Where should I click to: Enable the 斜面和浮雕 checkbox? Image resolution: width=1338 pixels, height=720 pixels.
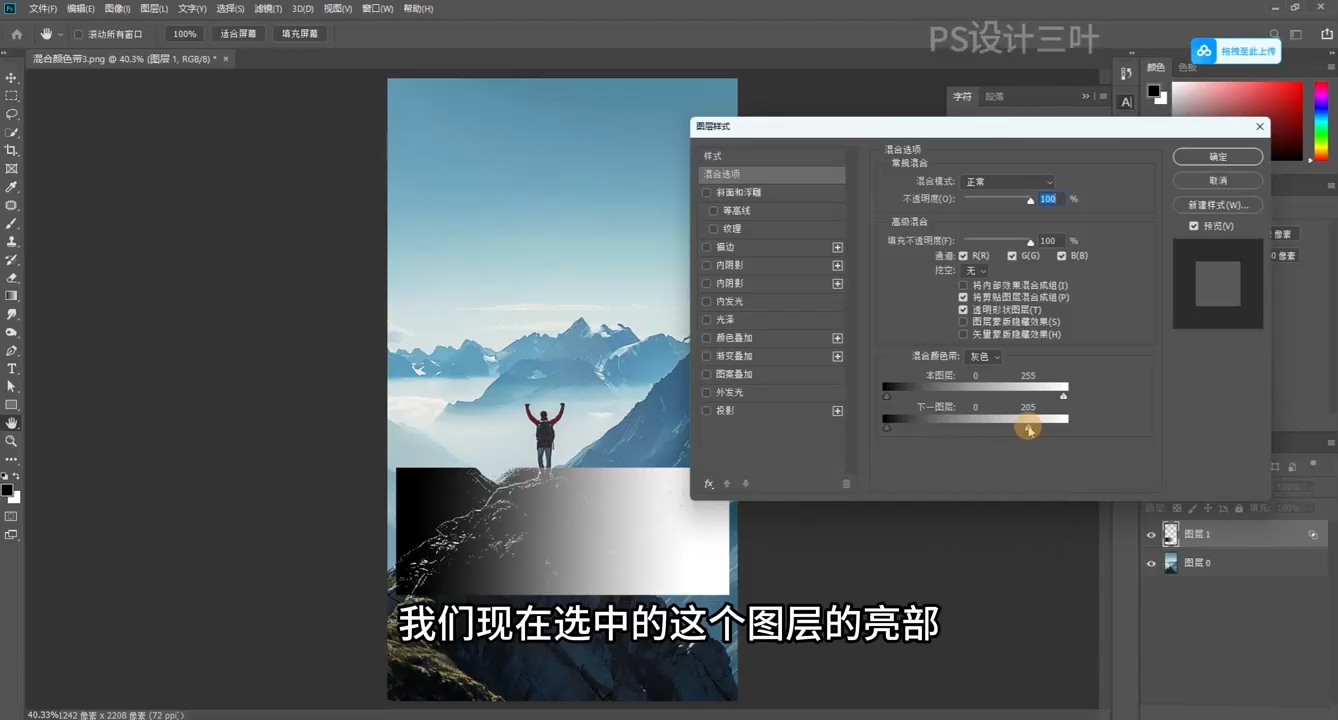click(x=707, y=193)
